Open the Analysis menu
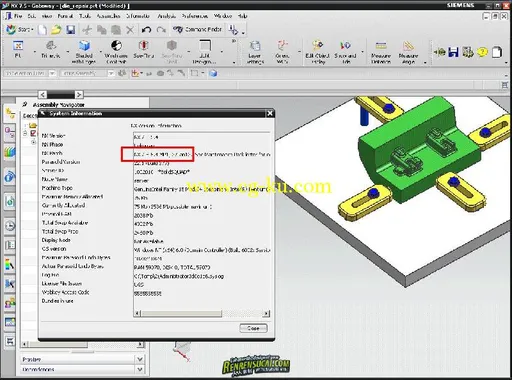Image resolution: width=512 pixels, height=380 pixels. (x=167, y=16)
